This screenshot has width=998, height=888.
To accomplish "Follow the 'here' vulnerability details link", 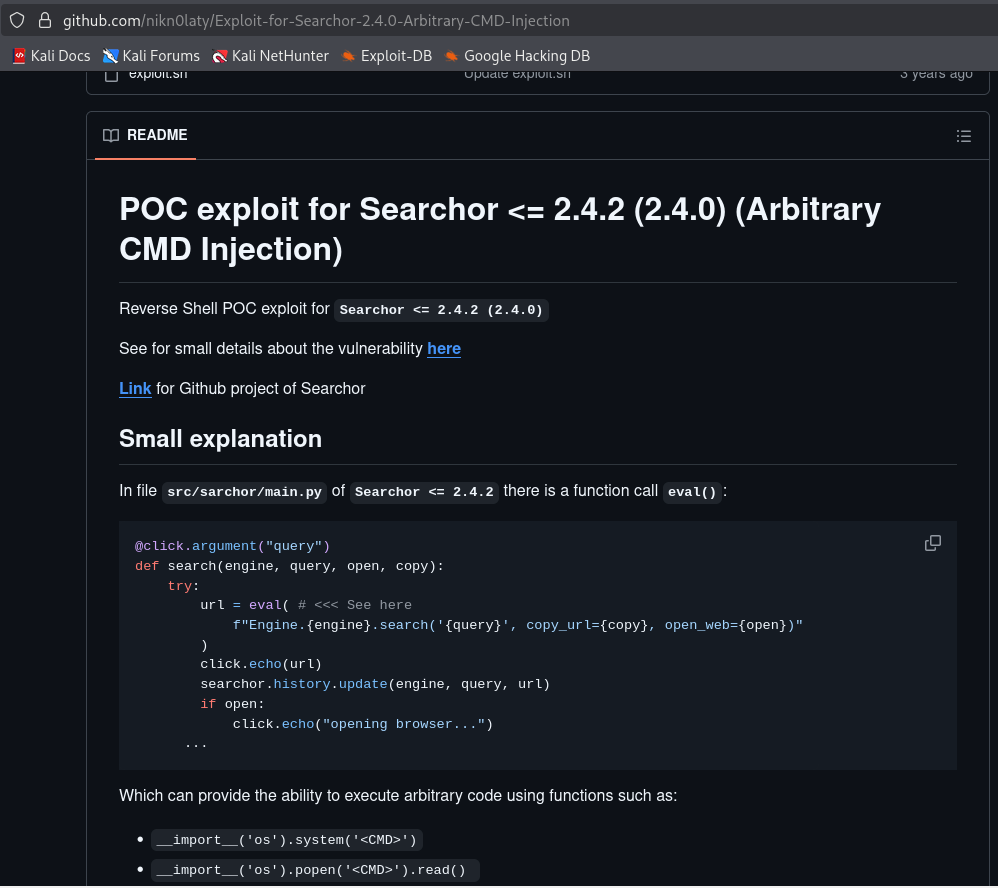I will tap(444, 349).
